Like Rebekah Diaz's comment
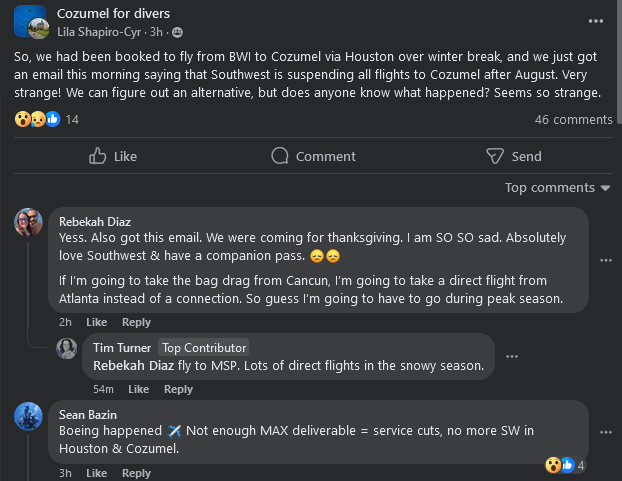This screenshot has width=622, height=481. [96, 322]
